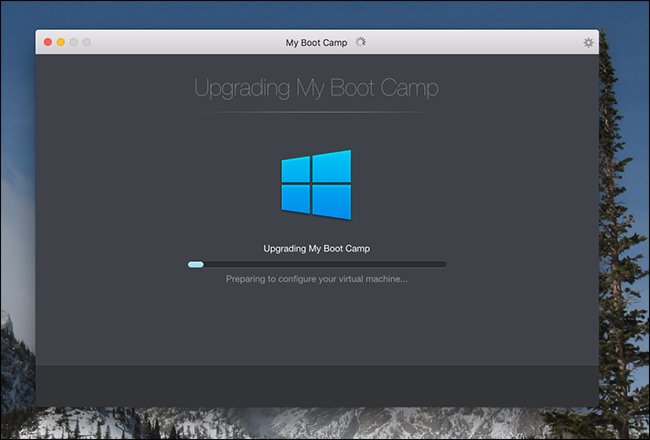Click the large 'Upgrading My Boot Camp' heading
The height and width of the screenshot is (440, 650).
click(x=316, y=88)
